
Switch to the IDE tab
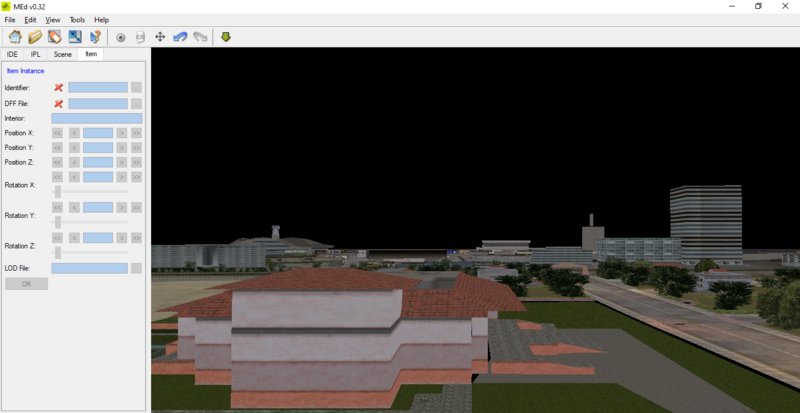click(x=12, y=54)
